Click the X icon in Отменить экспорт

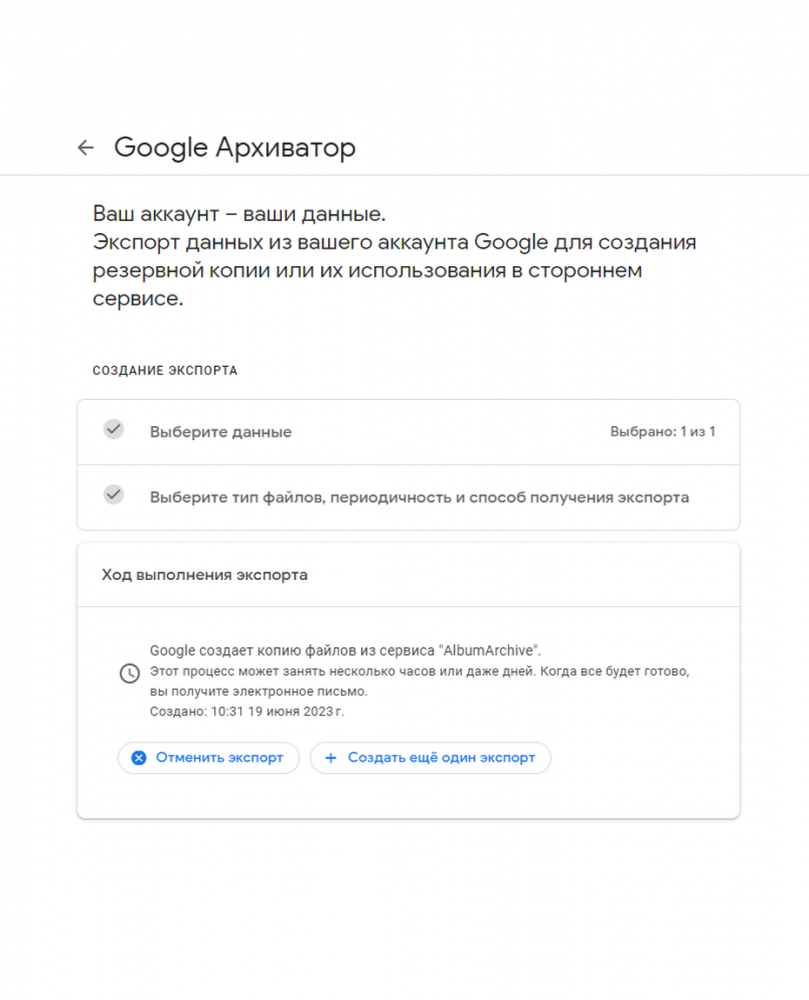tap(139, 758)
